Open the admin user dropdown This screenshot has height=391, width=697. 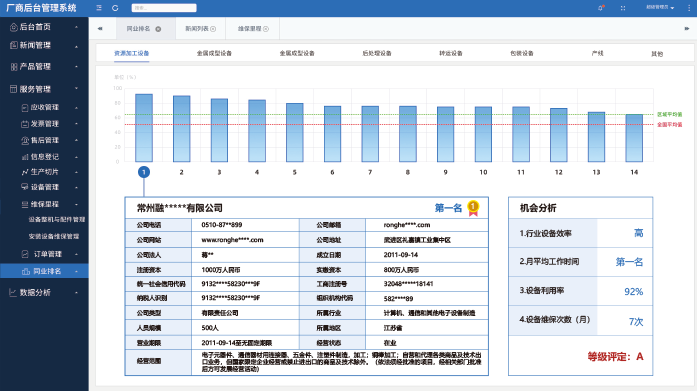(x=660, y=8)
